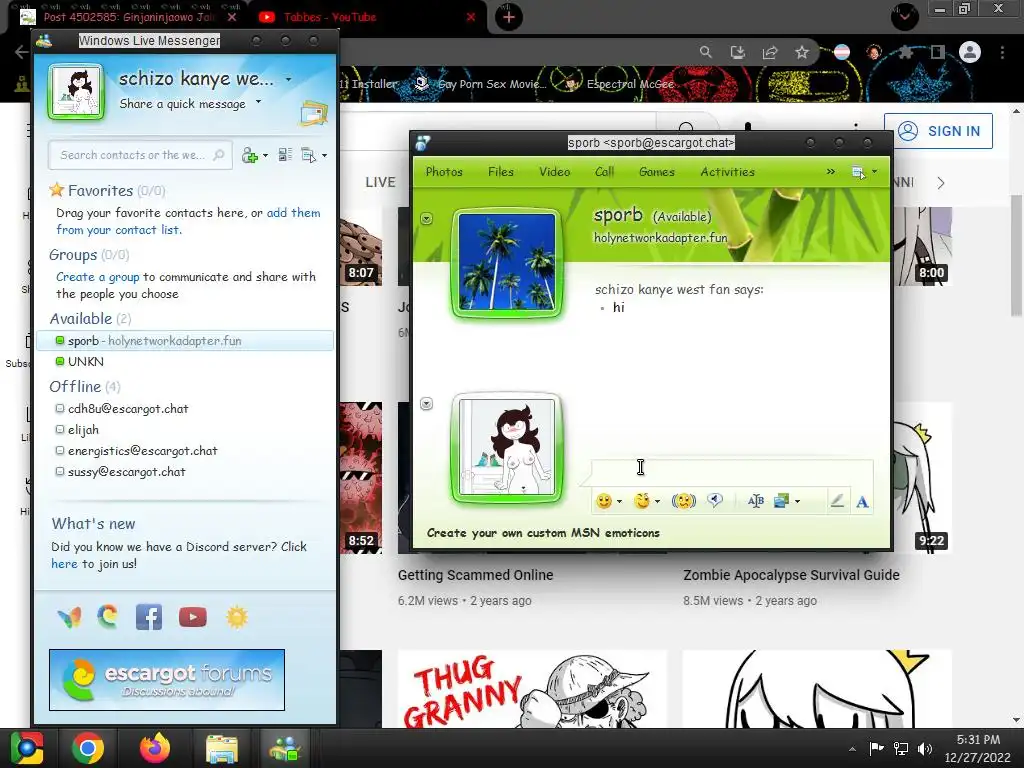The width and height of the screenshot is (1024, 768).
Task: Click the chat window menu icon
Action: (x=859, y=172)
